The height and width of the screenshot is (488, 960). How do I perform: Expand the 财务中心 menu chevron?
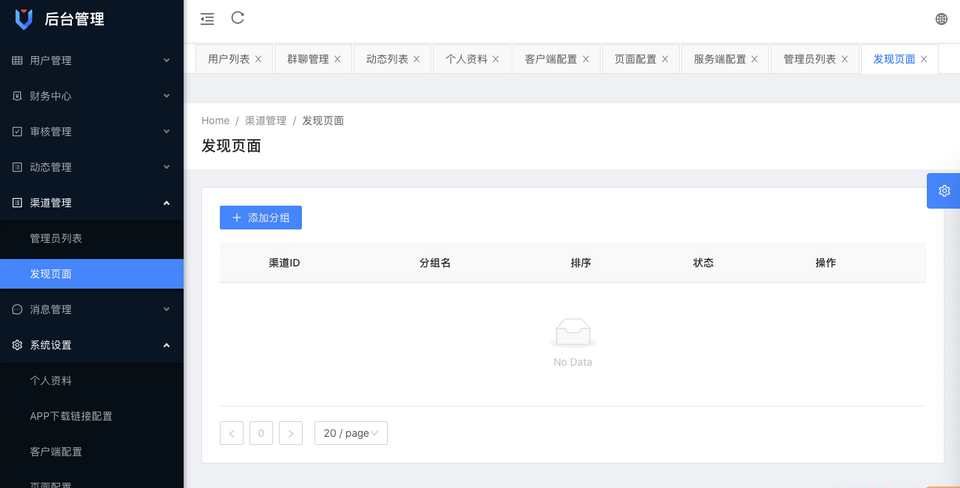pyautogui.click(x=167, y=96)
